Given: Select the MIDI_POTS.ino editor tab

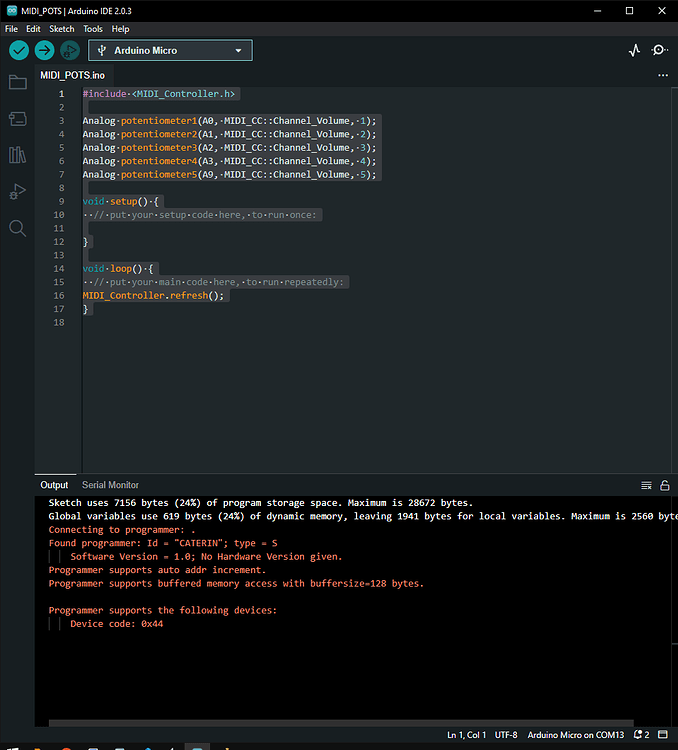Looking at the screenshot, I should click(72, 75).
